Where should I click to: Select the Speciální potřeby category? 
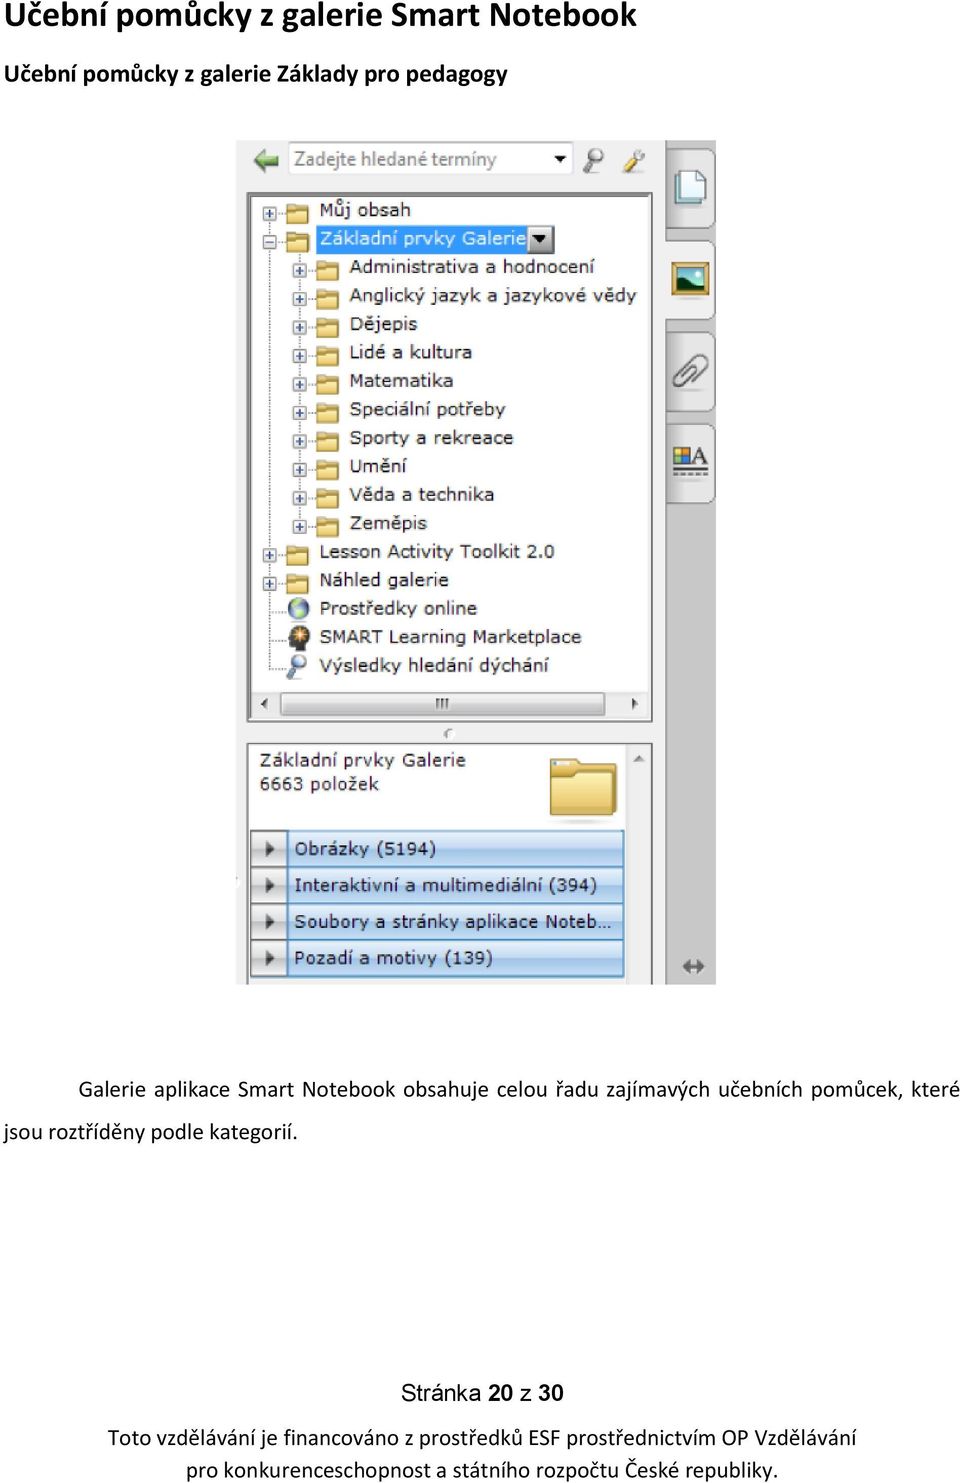427,409
